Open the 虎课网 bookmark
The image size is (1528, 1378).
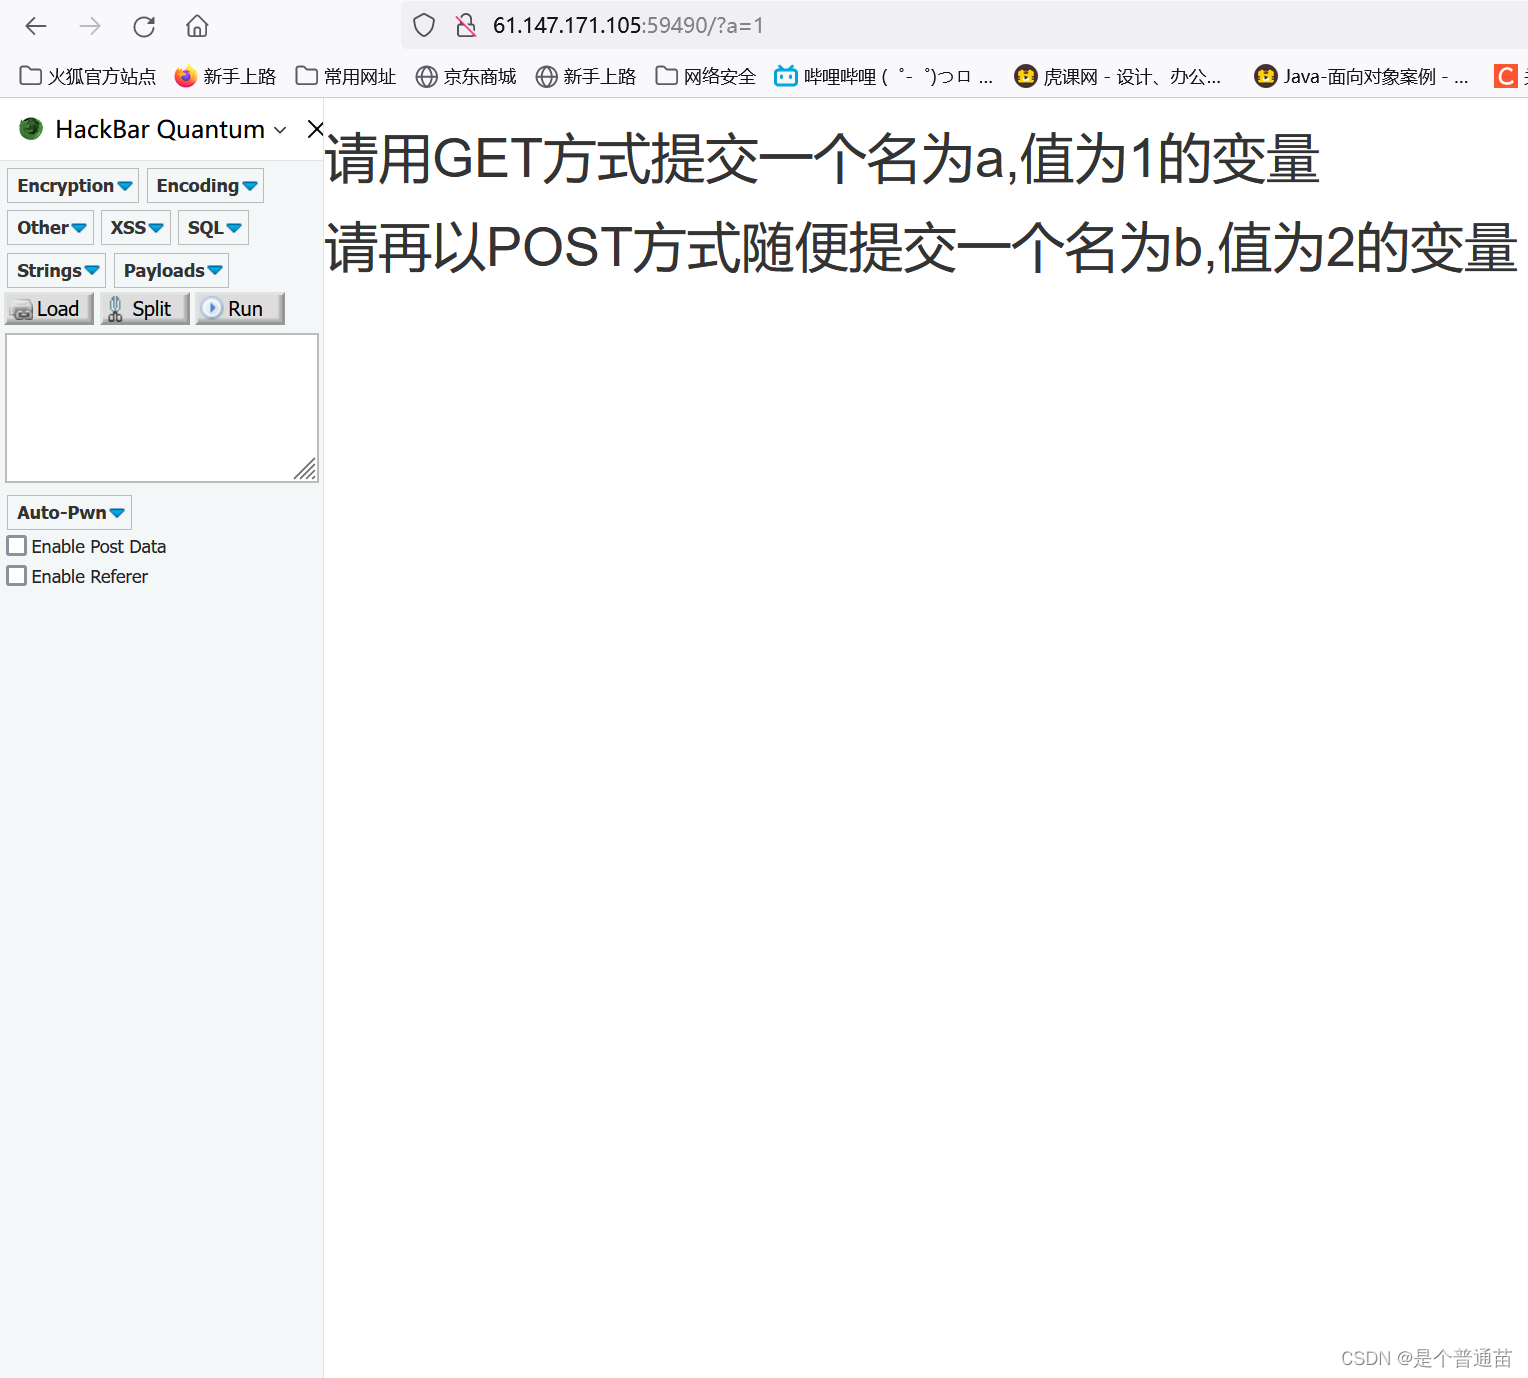coord(1118,76)
